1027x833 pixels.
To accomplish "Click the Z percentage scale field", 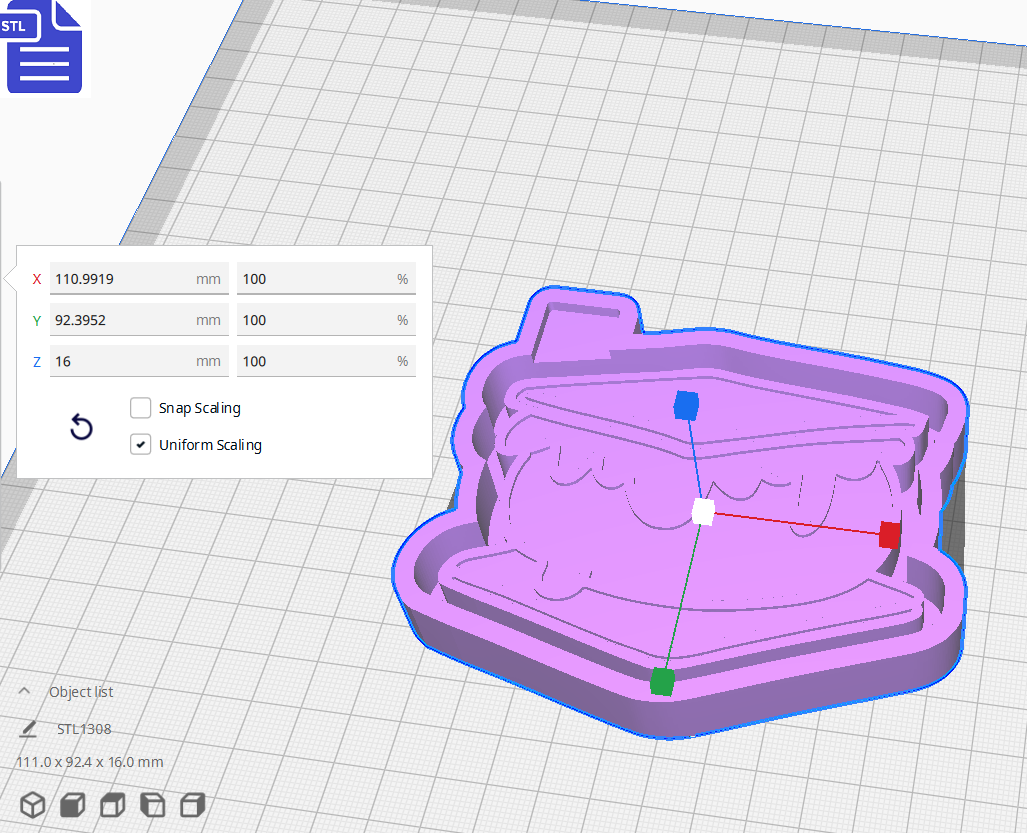I will coord(325,360).
